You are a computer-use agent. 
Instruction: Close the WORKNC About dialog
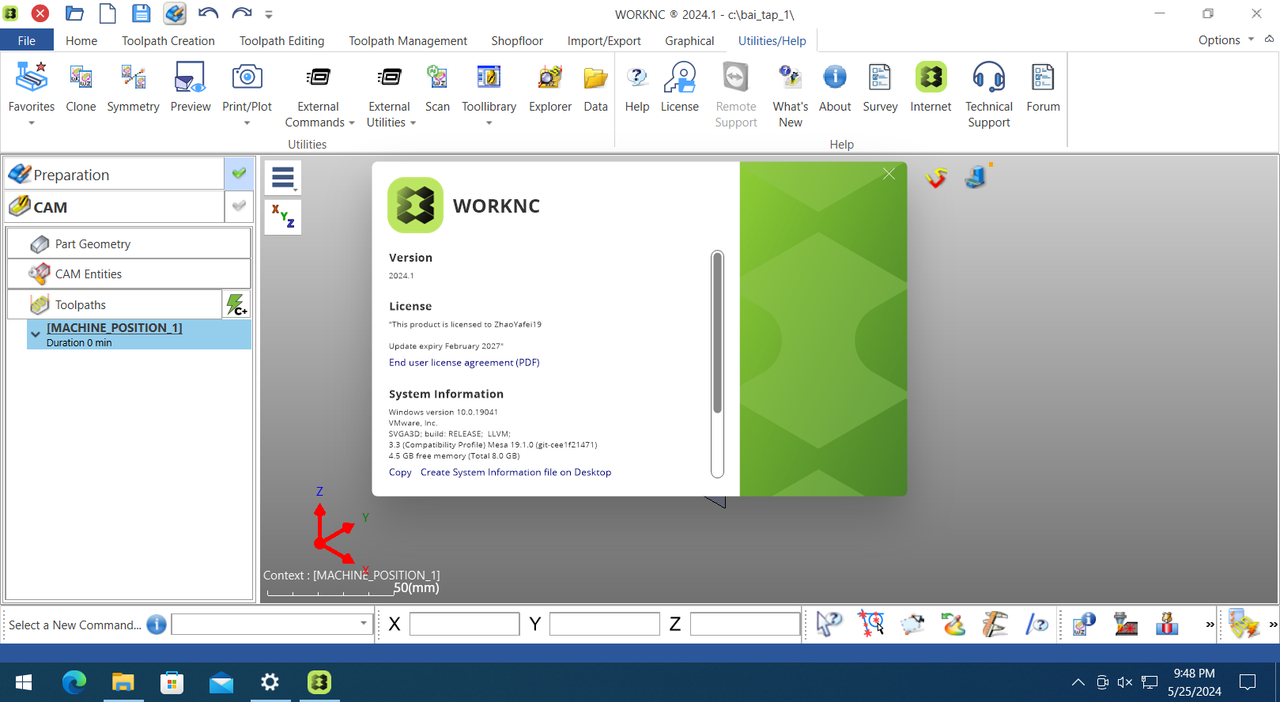click(889, 174)
